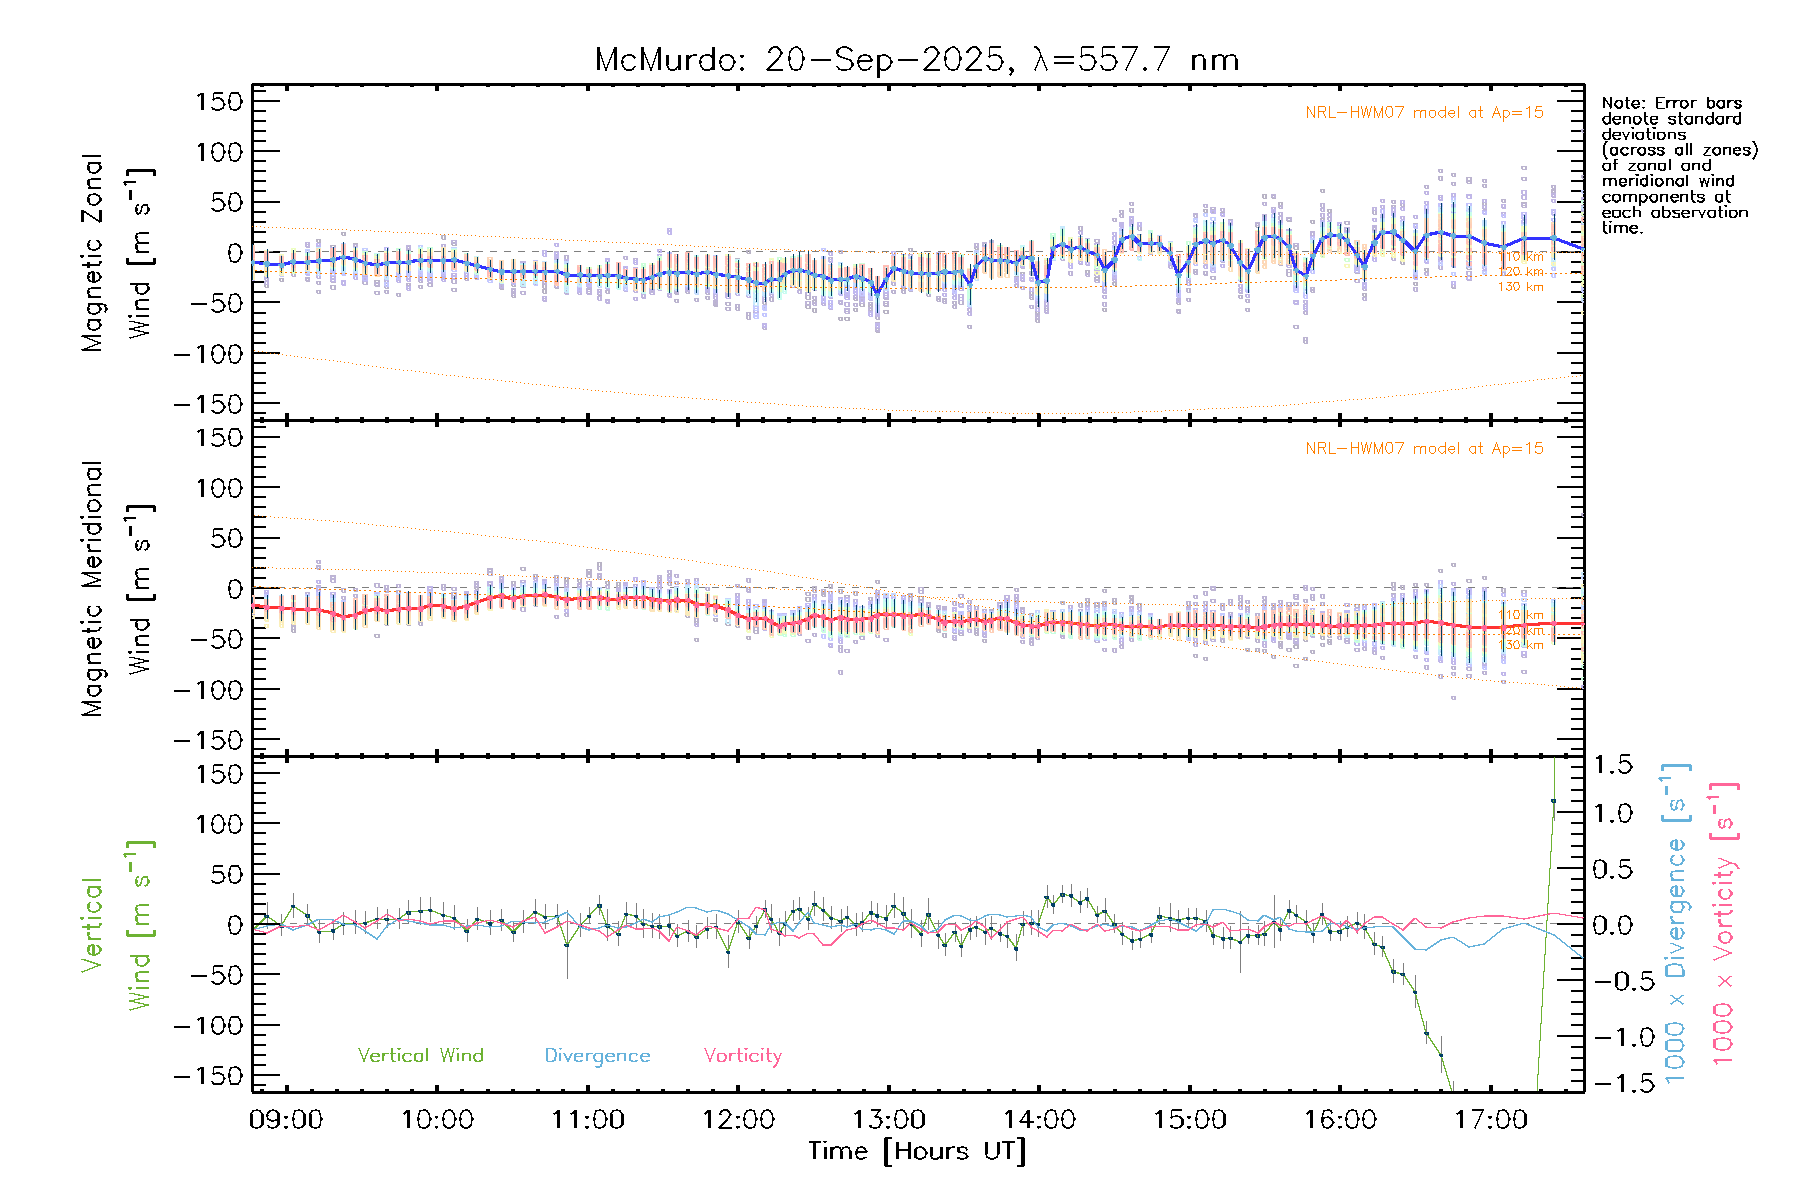Click the McMurdo 20-Sep-2025 plot title
1800x1200 pixels.
pos(916,60)
